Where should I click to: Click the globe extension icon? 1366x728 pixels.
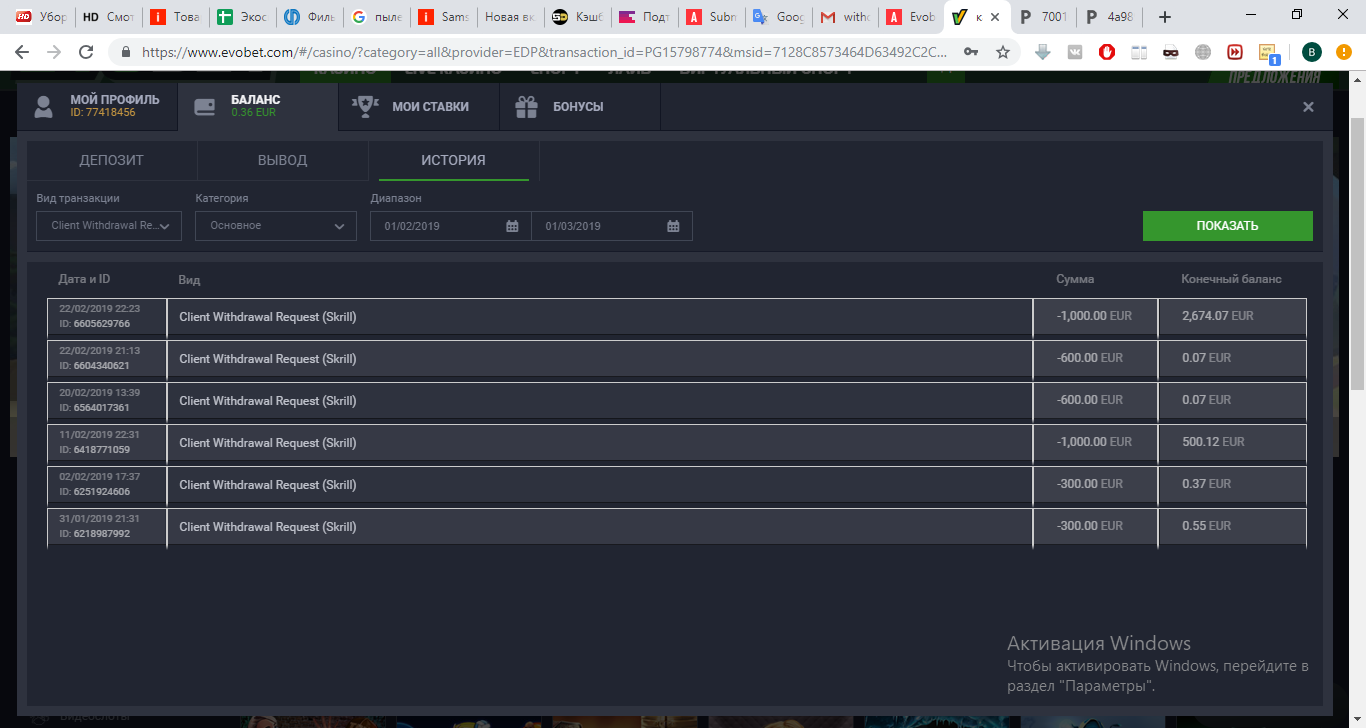click(1203, 52)
